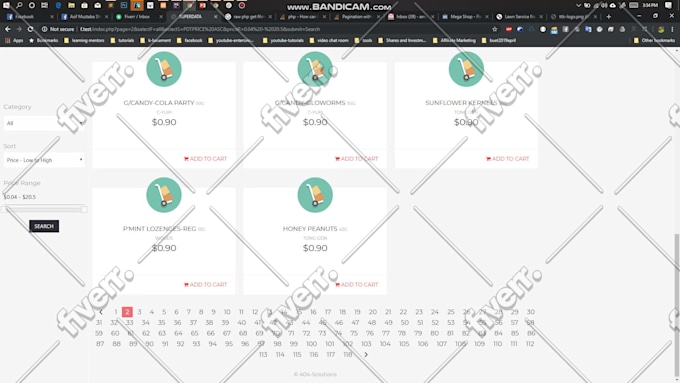Open the red ABP extension icon
680x383 pixels.
point(509,29)
